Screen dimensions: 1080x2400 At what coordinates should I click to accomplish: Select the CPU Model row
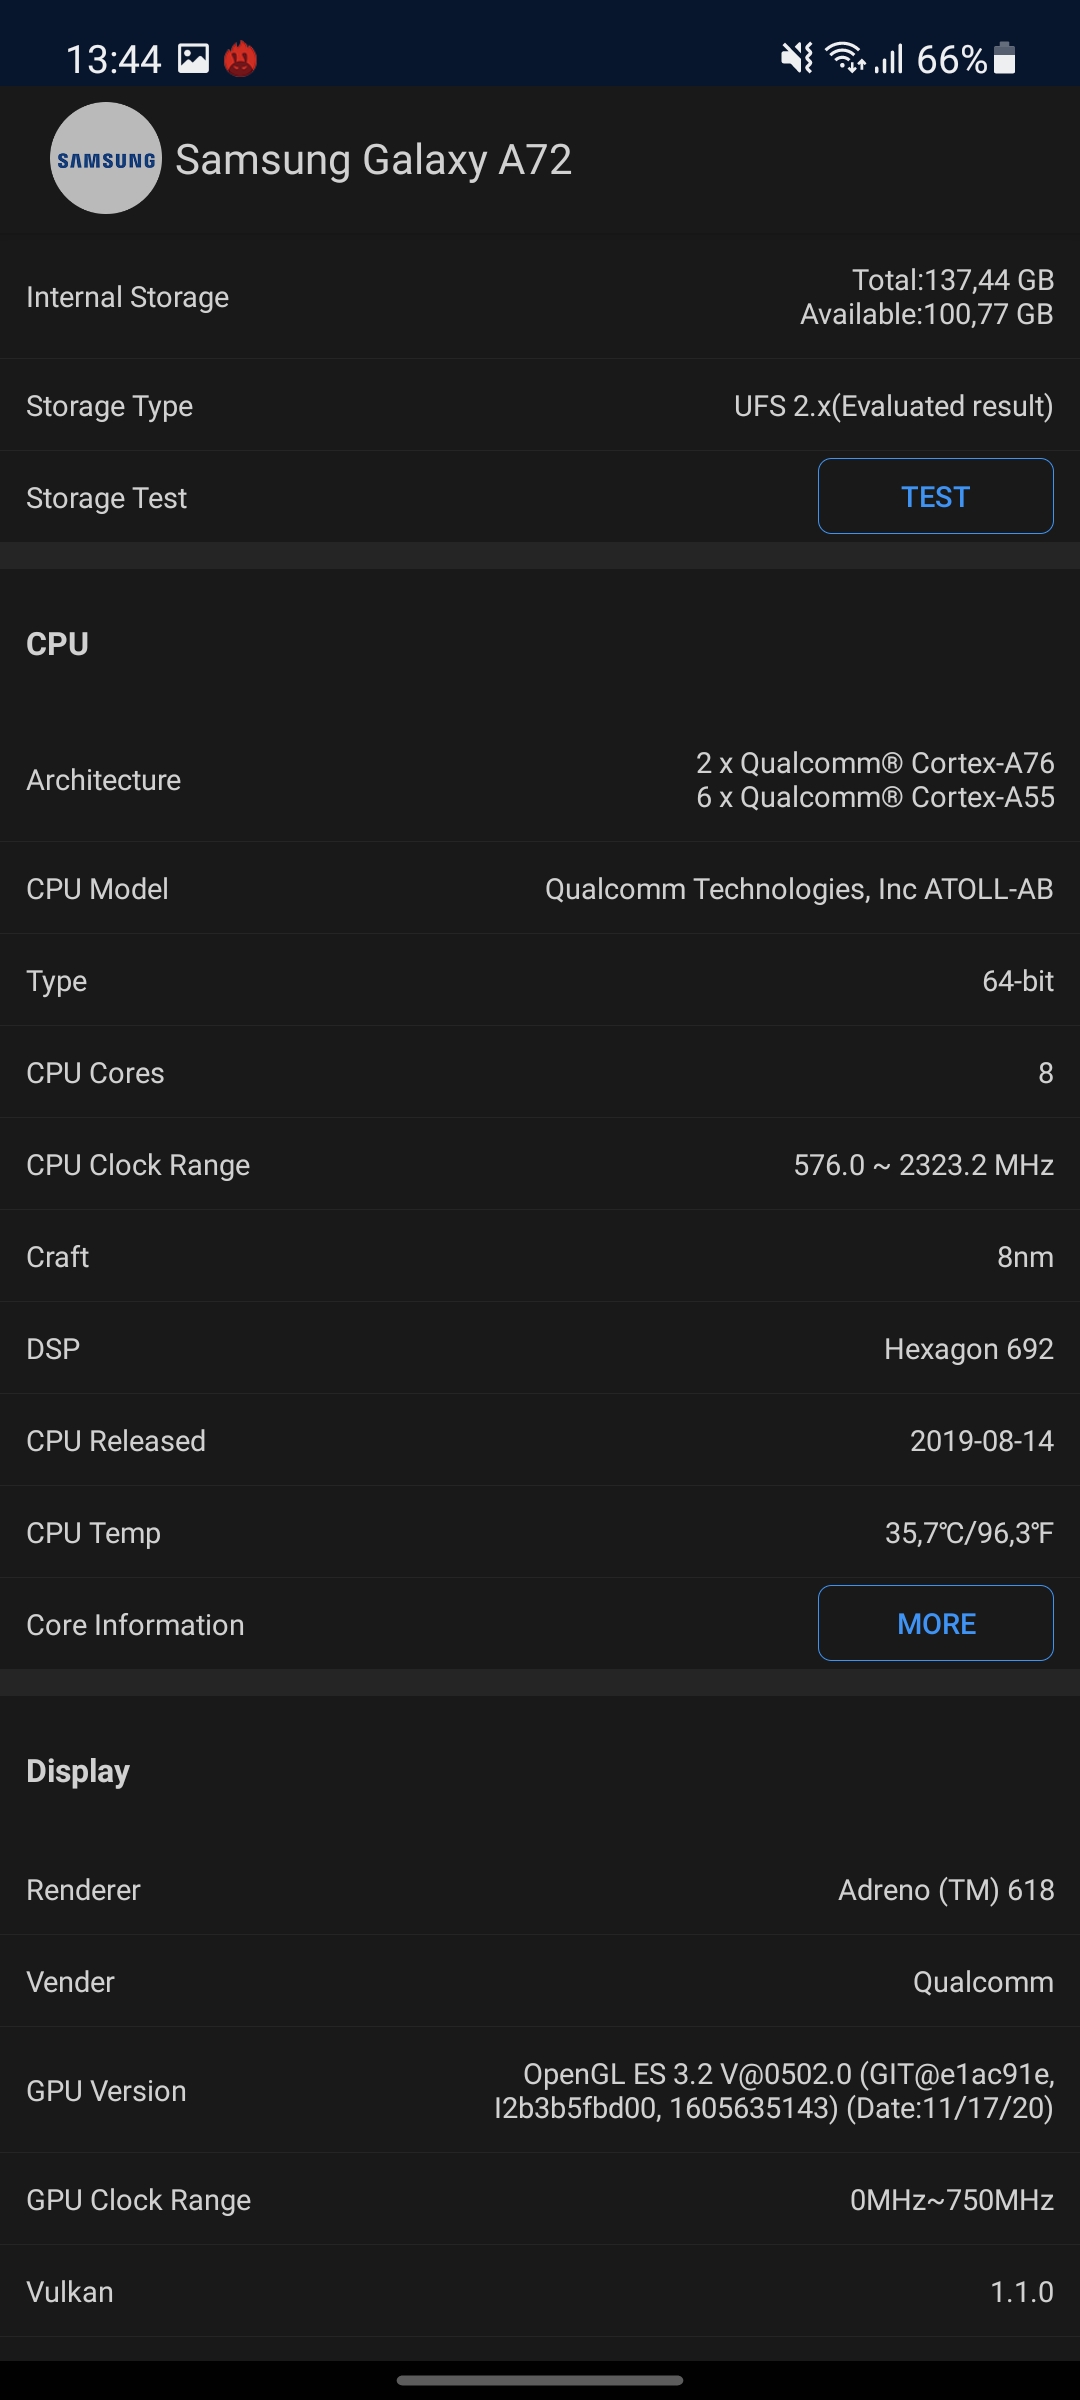click(x=540, y=889)
